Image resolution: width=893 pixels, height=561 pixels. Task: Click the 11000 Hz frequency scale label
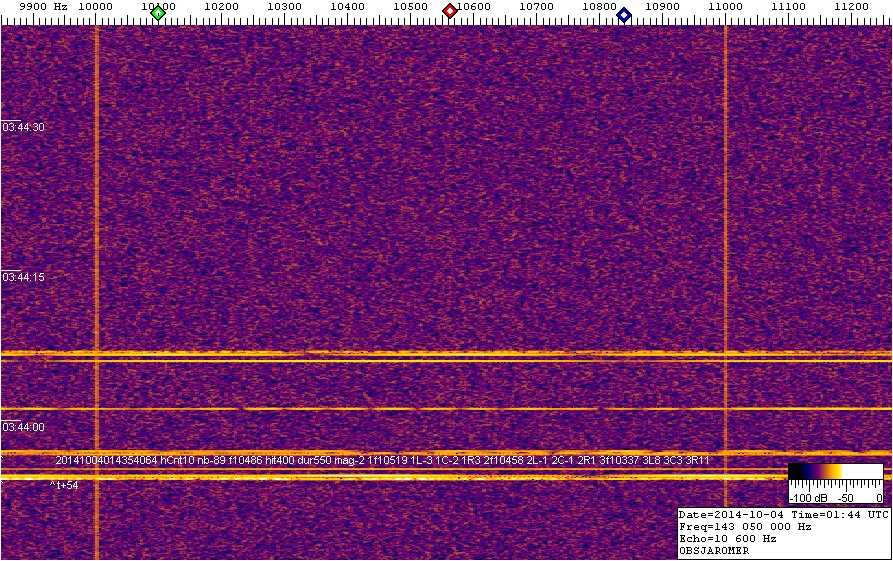(725, 7)
